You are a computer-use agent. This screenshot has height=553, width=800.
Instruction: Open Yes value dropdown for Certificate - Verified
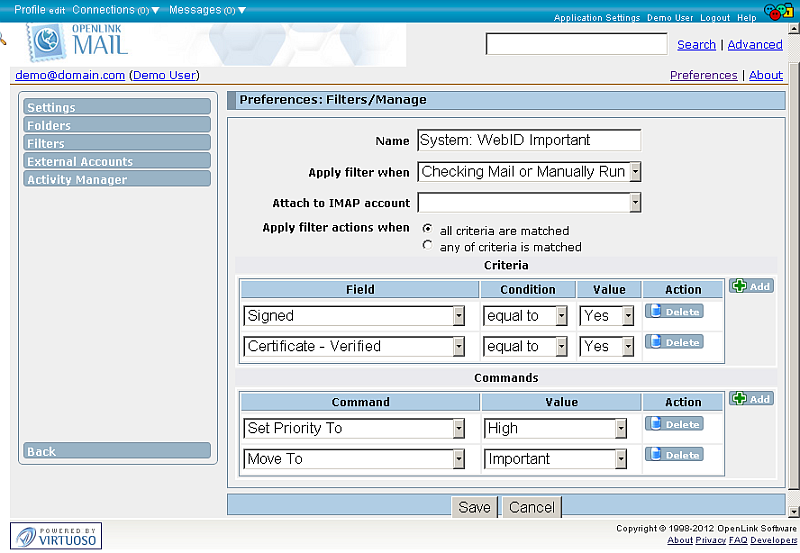(607, 346)
